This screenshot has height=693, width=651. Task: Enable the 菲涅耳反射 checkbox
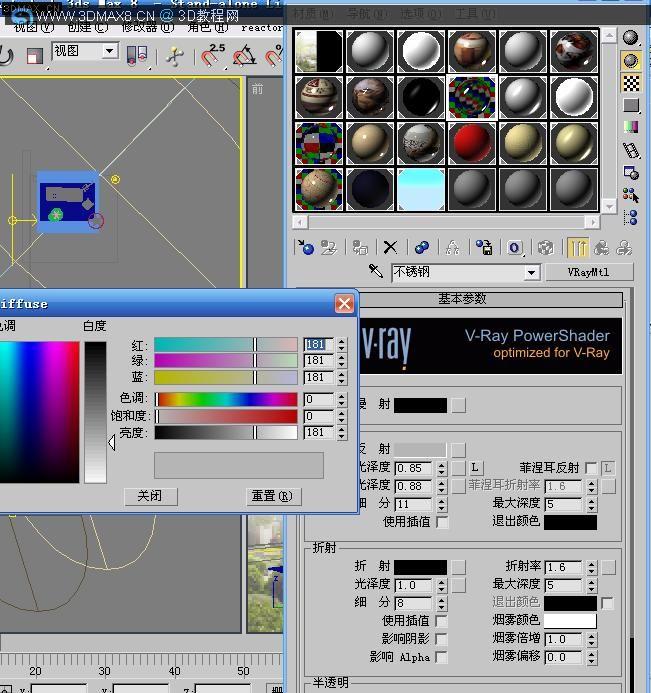(x=590, y=468)
